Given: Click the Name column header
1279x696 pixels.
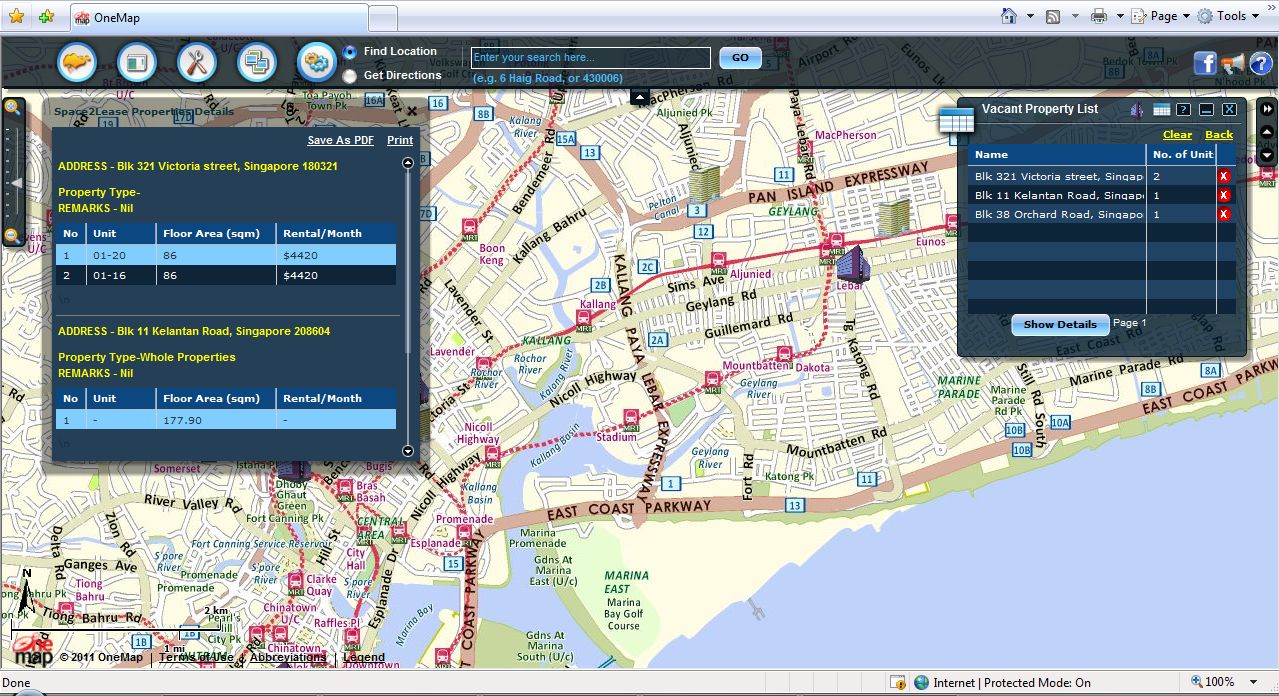Looking at the screenshot, I should click(x=1057, y=155).
